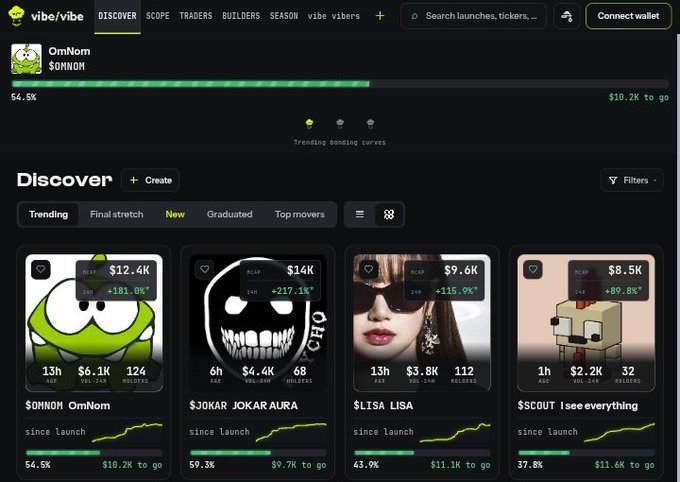Click the LISA card 43.9% progress bar

click(x=422, y=452)
